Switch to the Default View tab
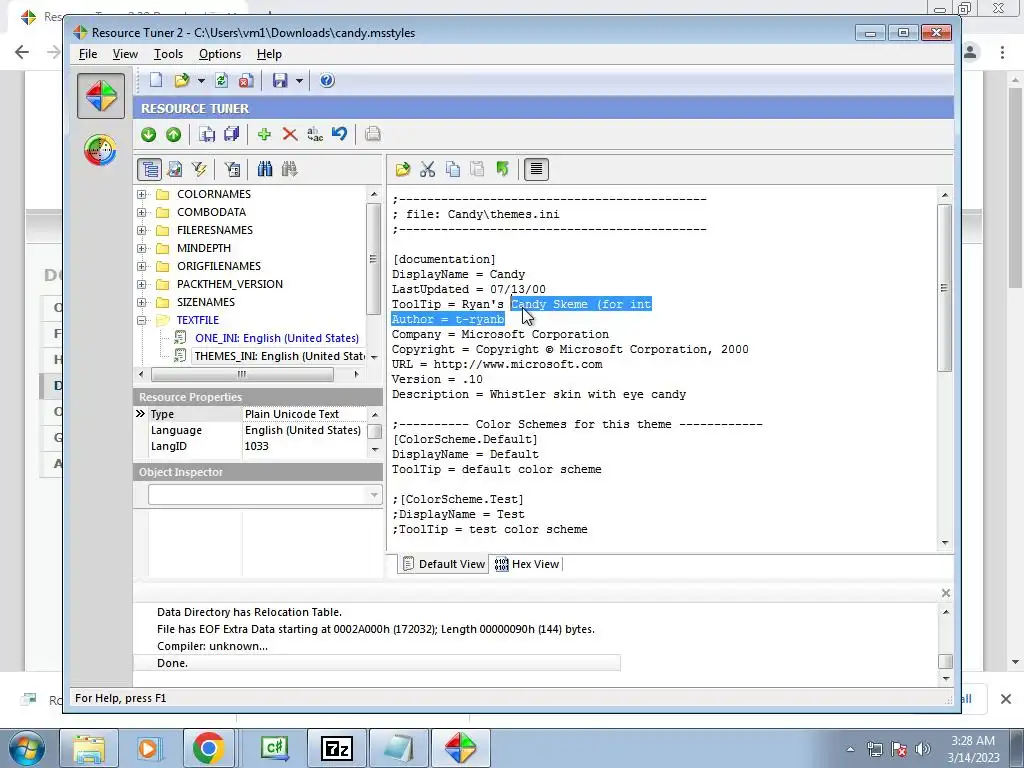This screenshot has width=1024, height=768. point(443,564)
